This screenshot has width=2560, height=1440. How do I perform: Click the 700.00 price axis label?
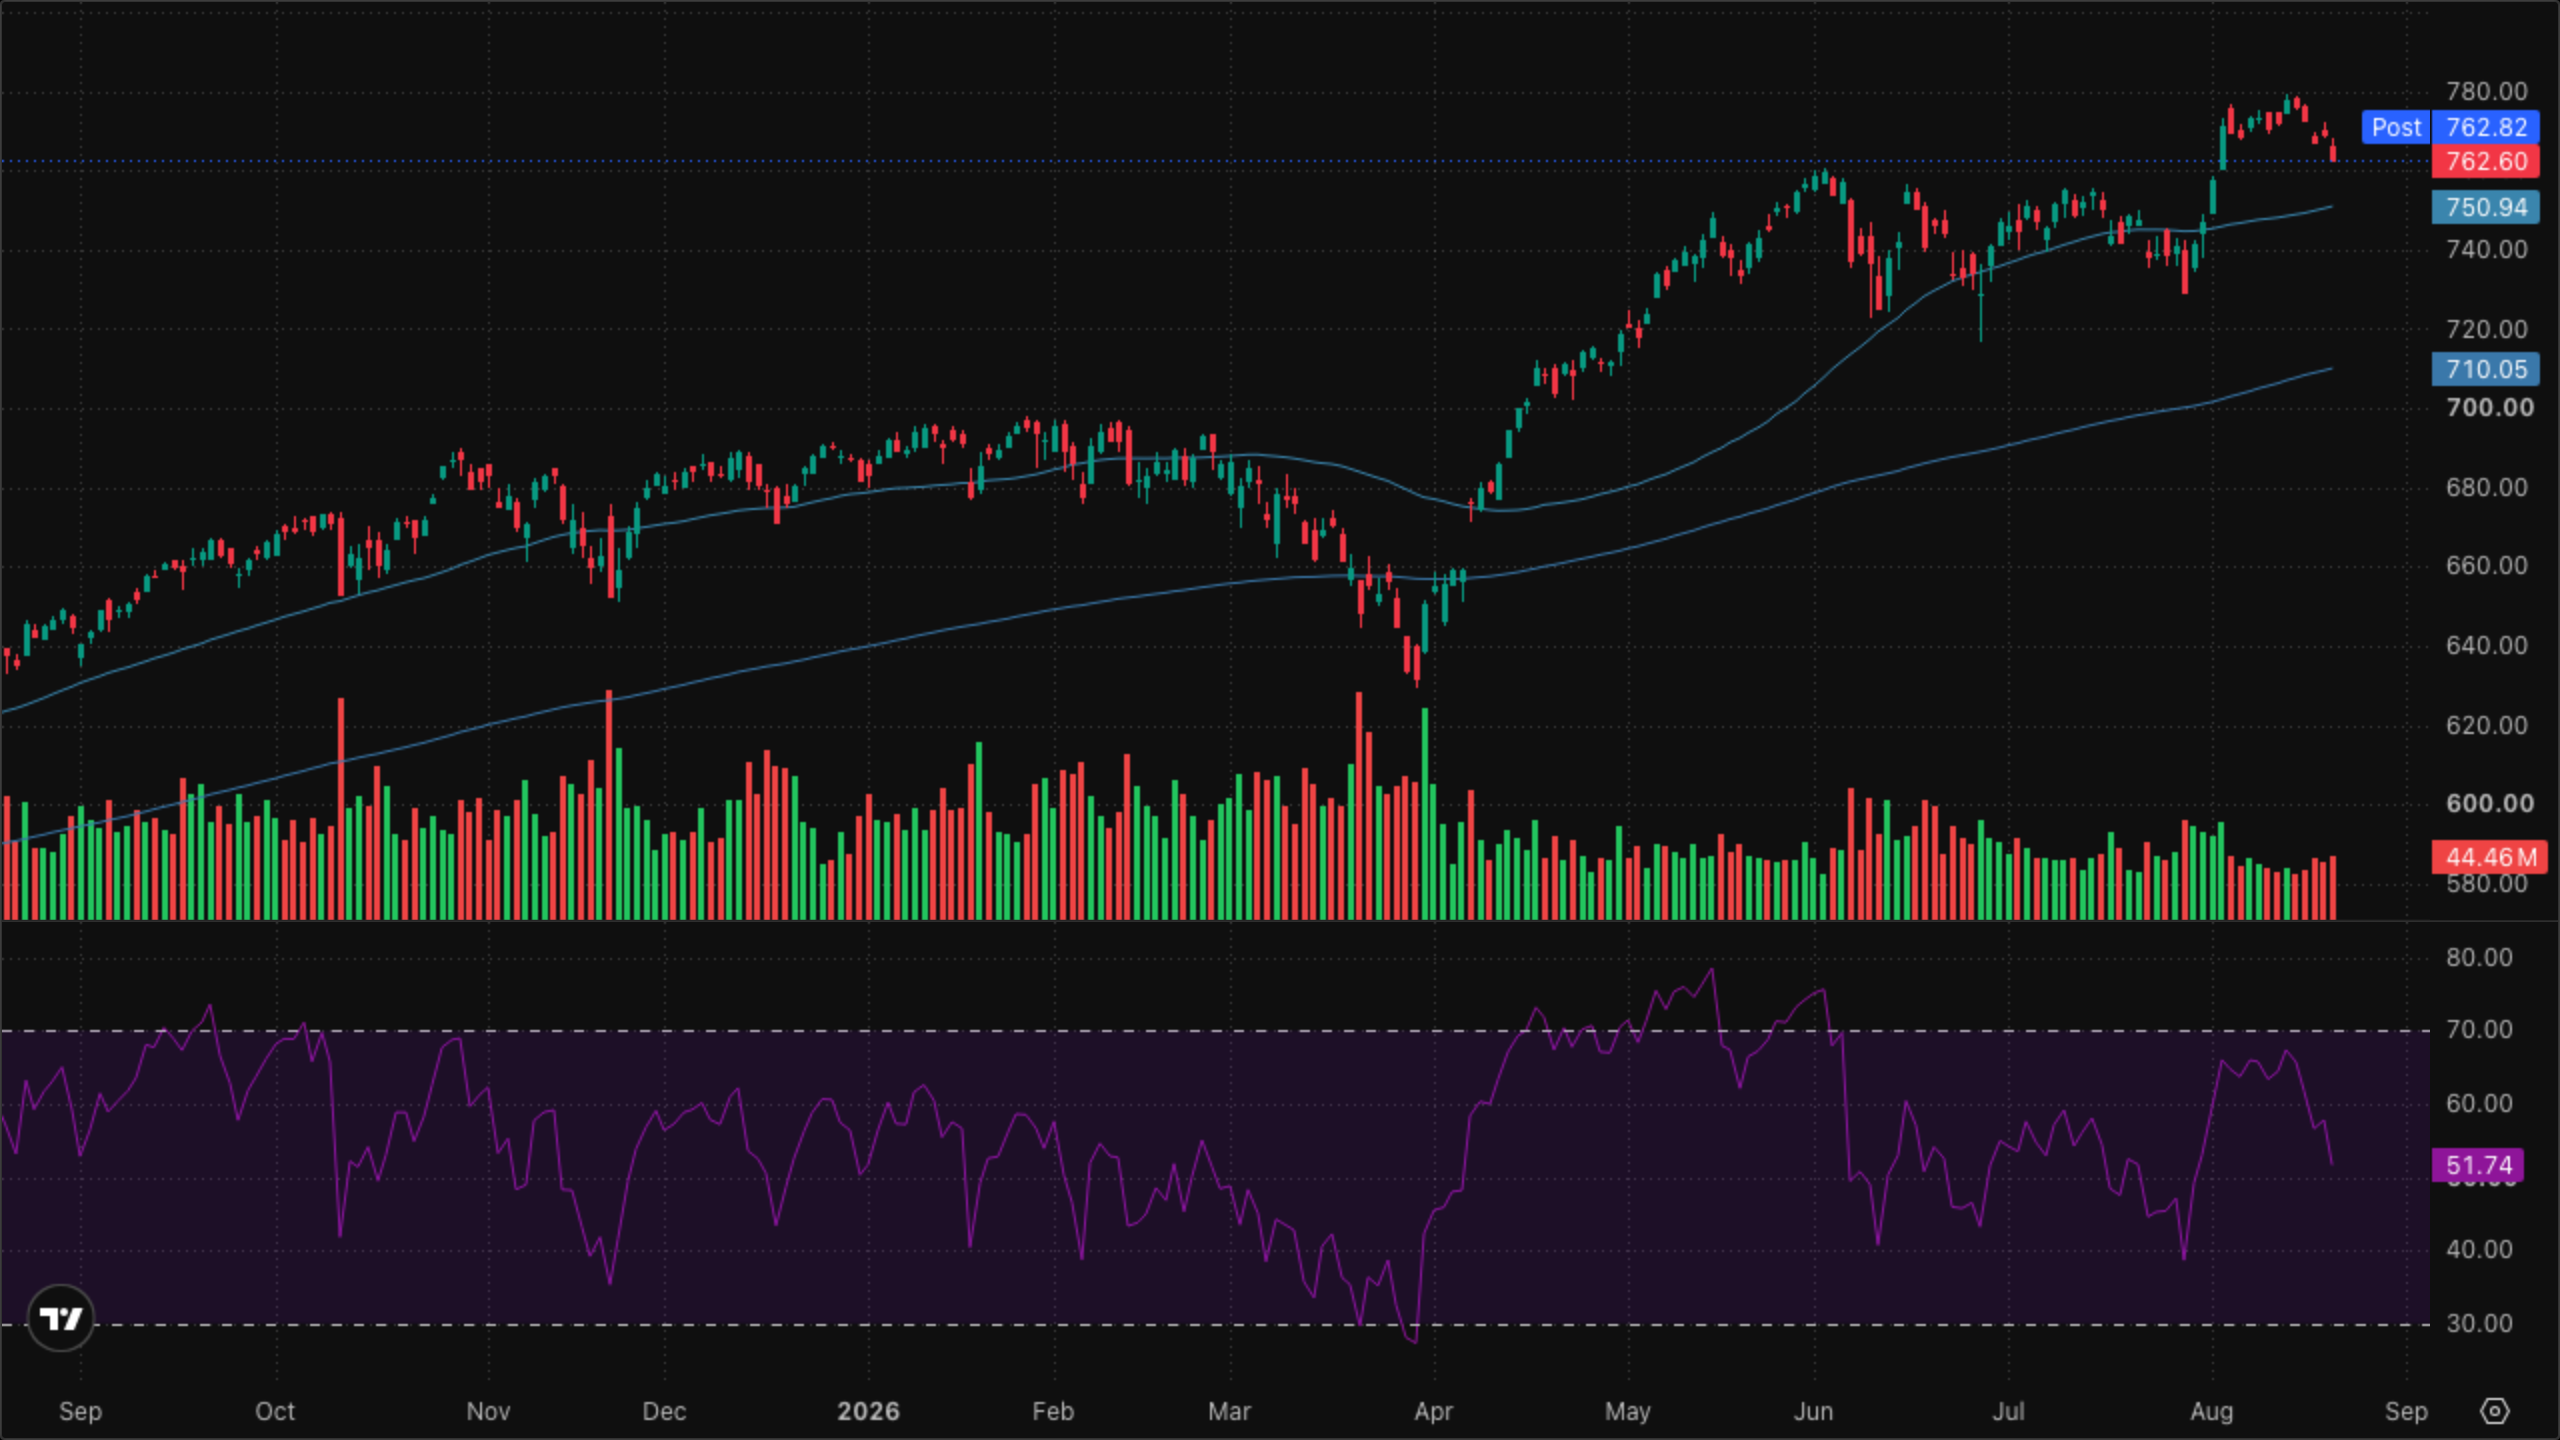2490,407
